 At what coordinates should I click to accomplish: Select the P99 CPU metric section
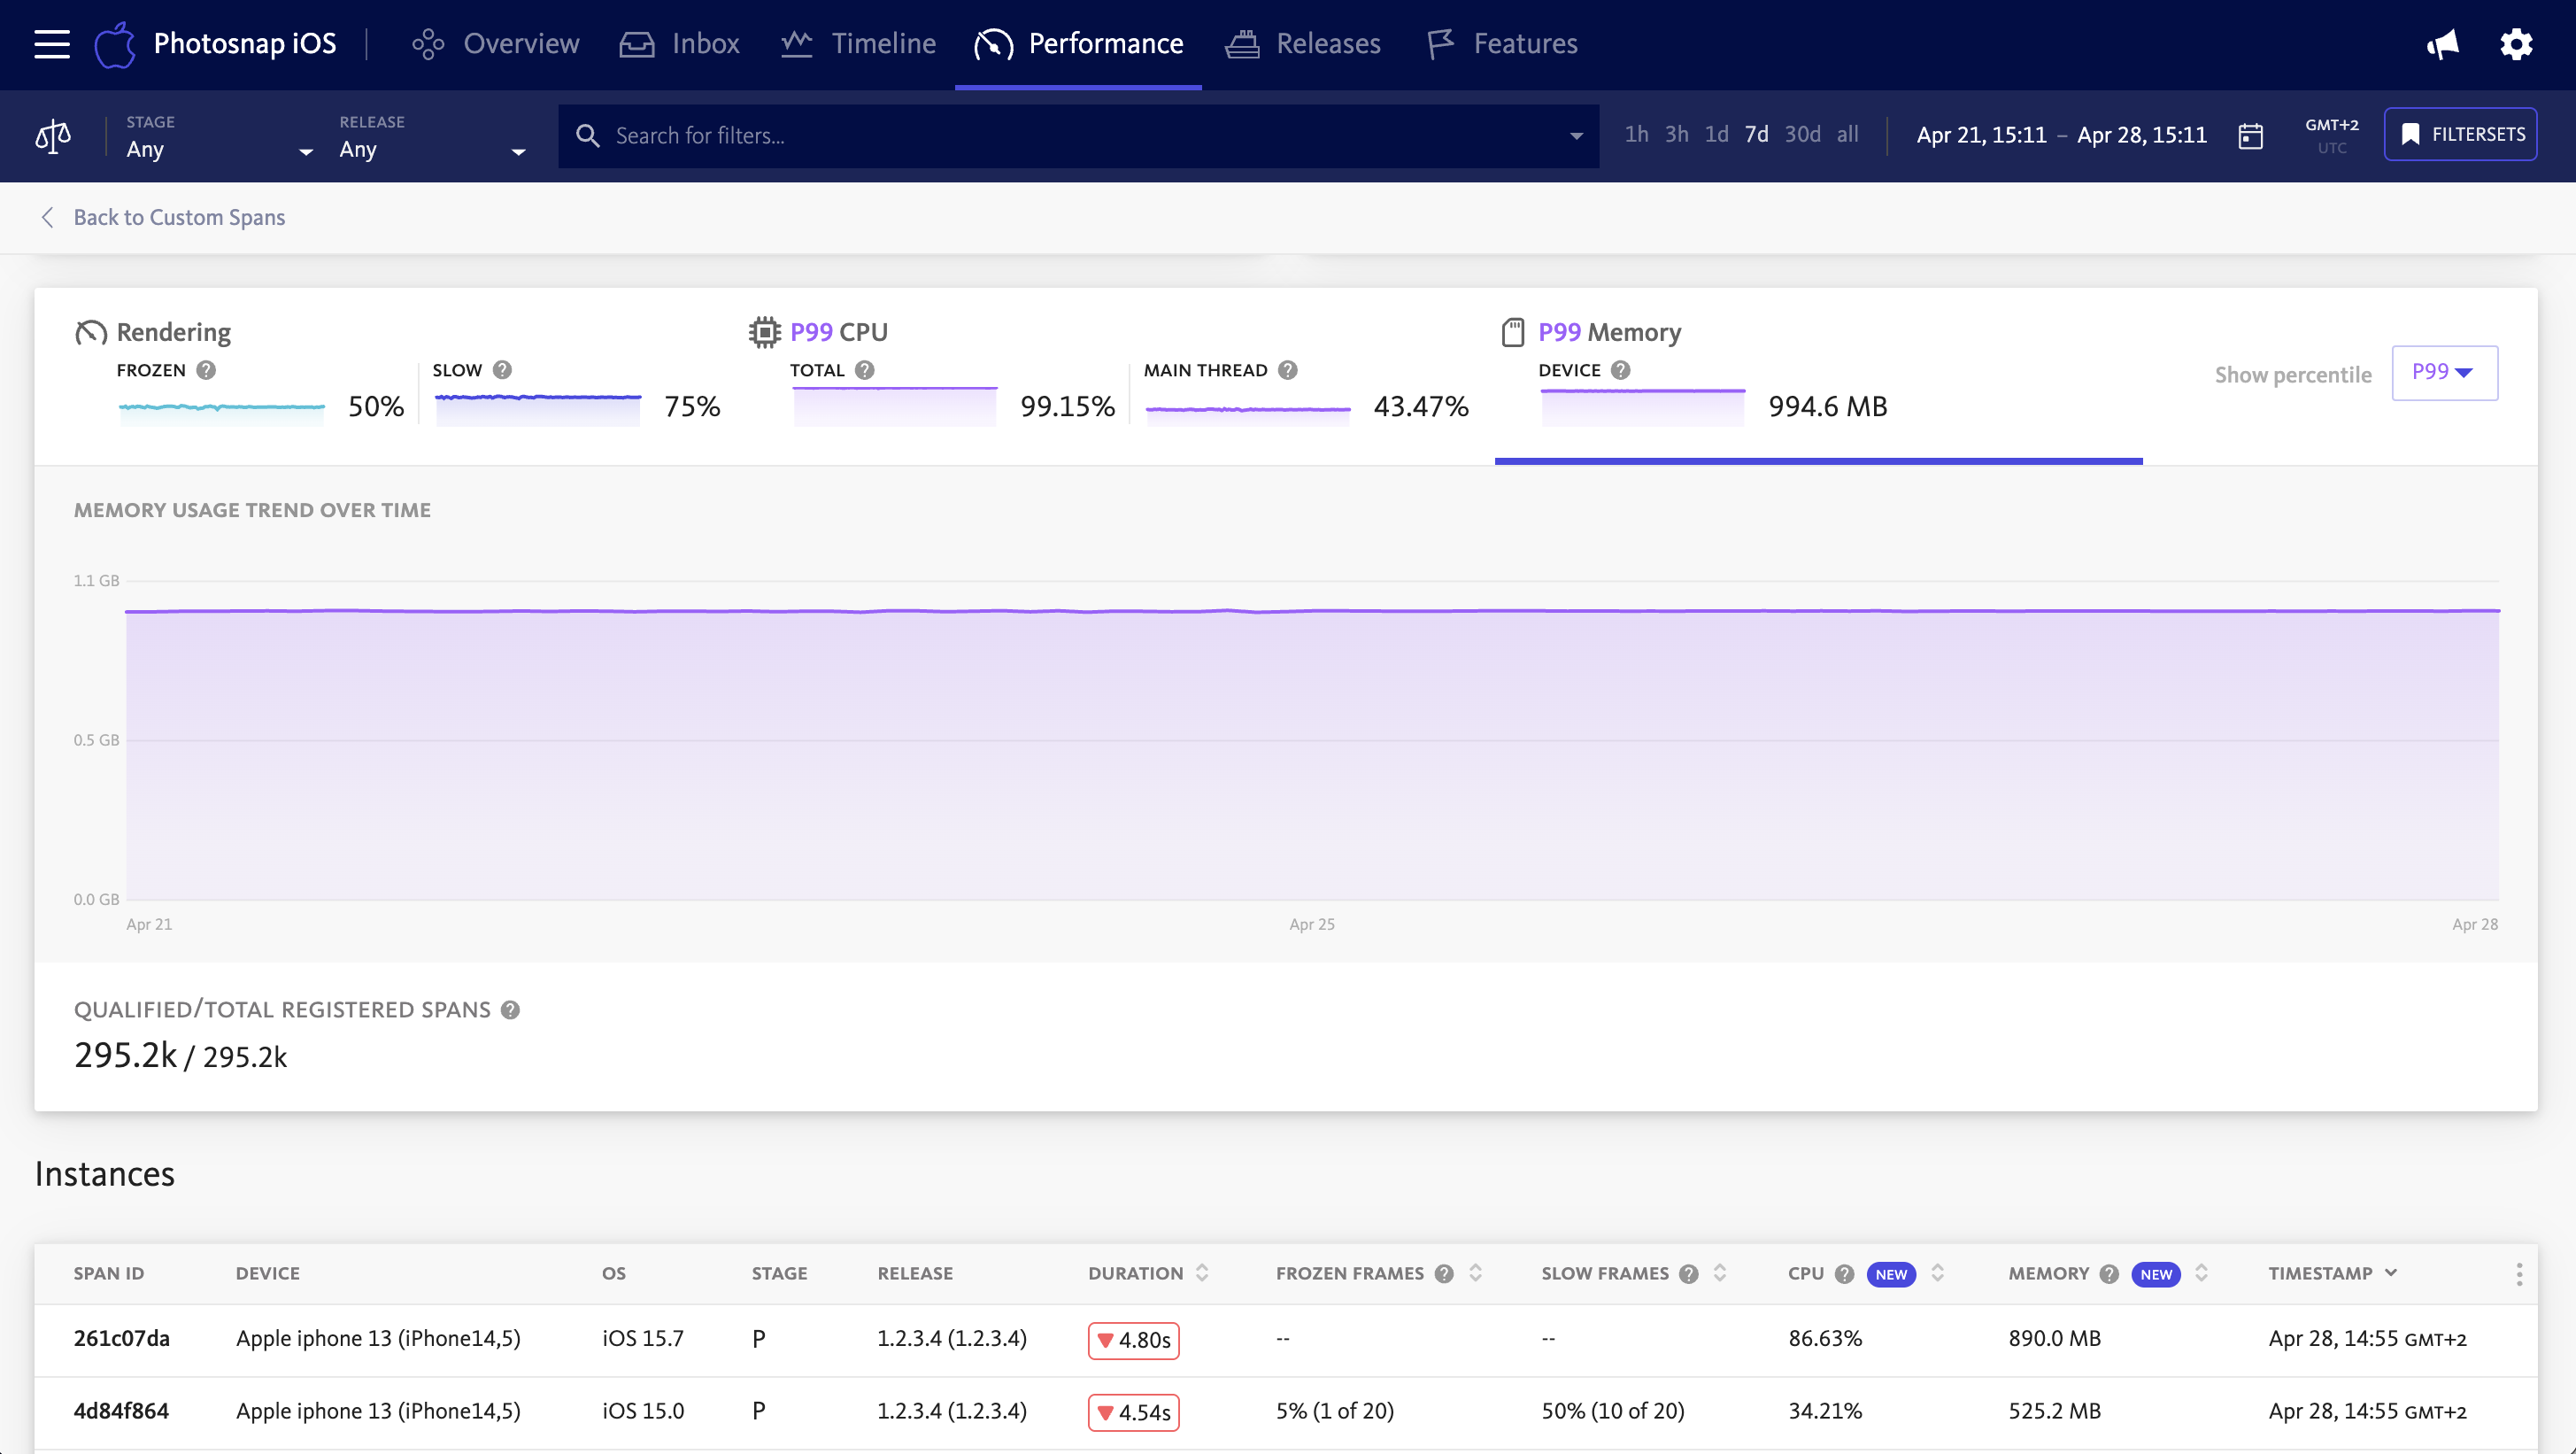coord(1110,375)
